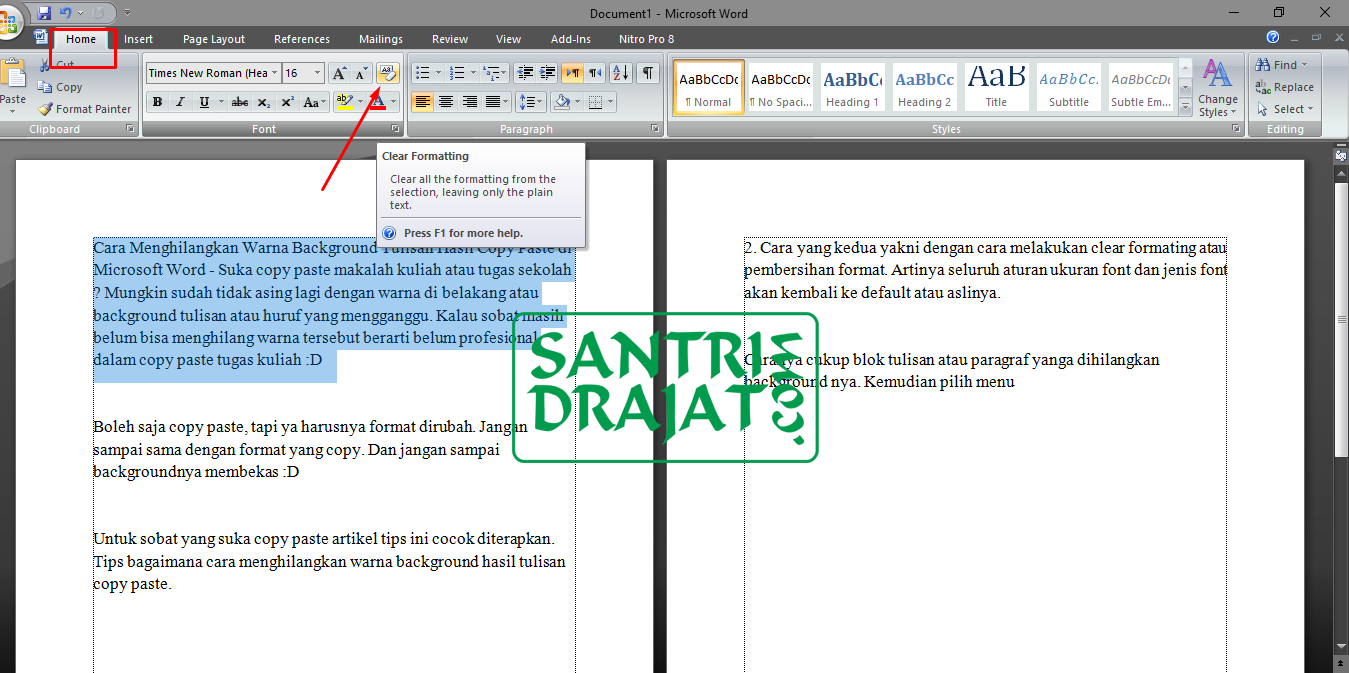The image size is (1349, 673).
Task: Click the red Font Color button
Action: [378, 102]
